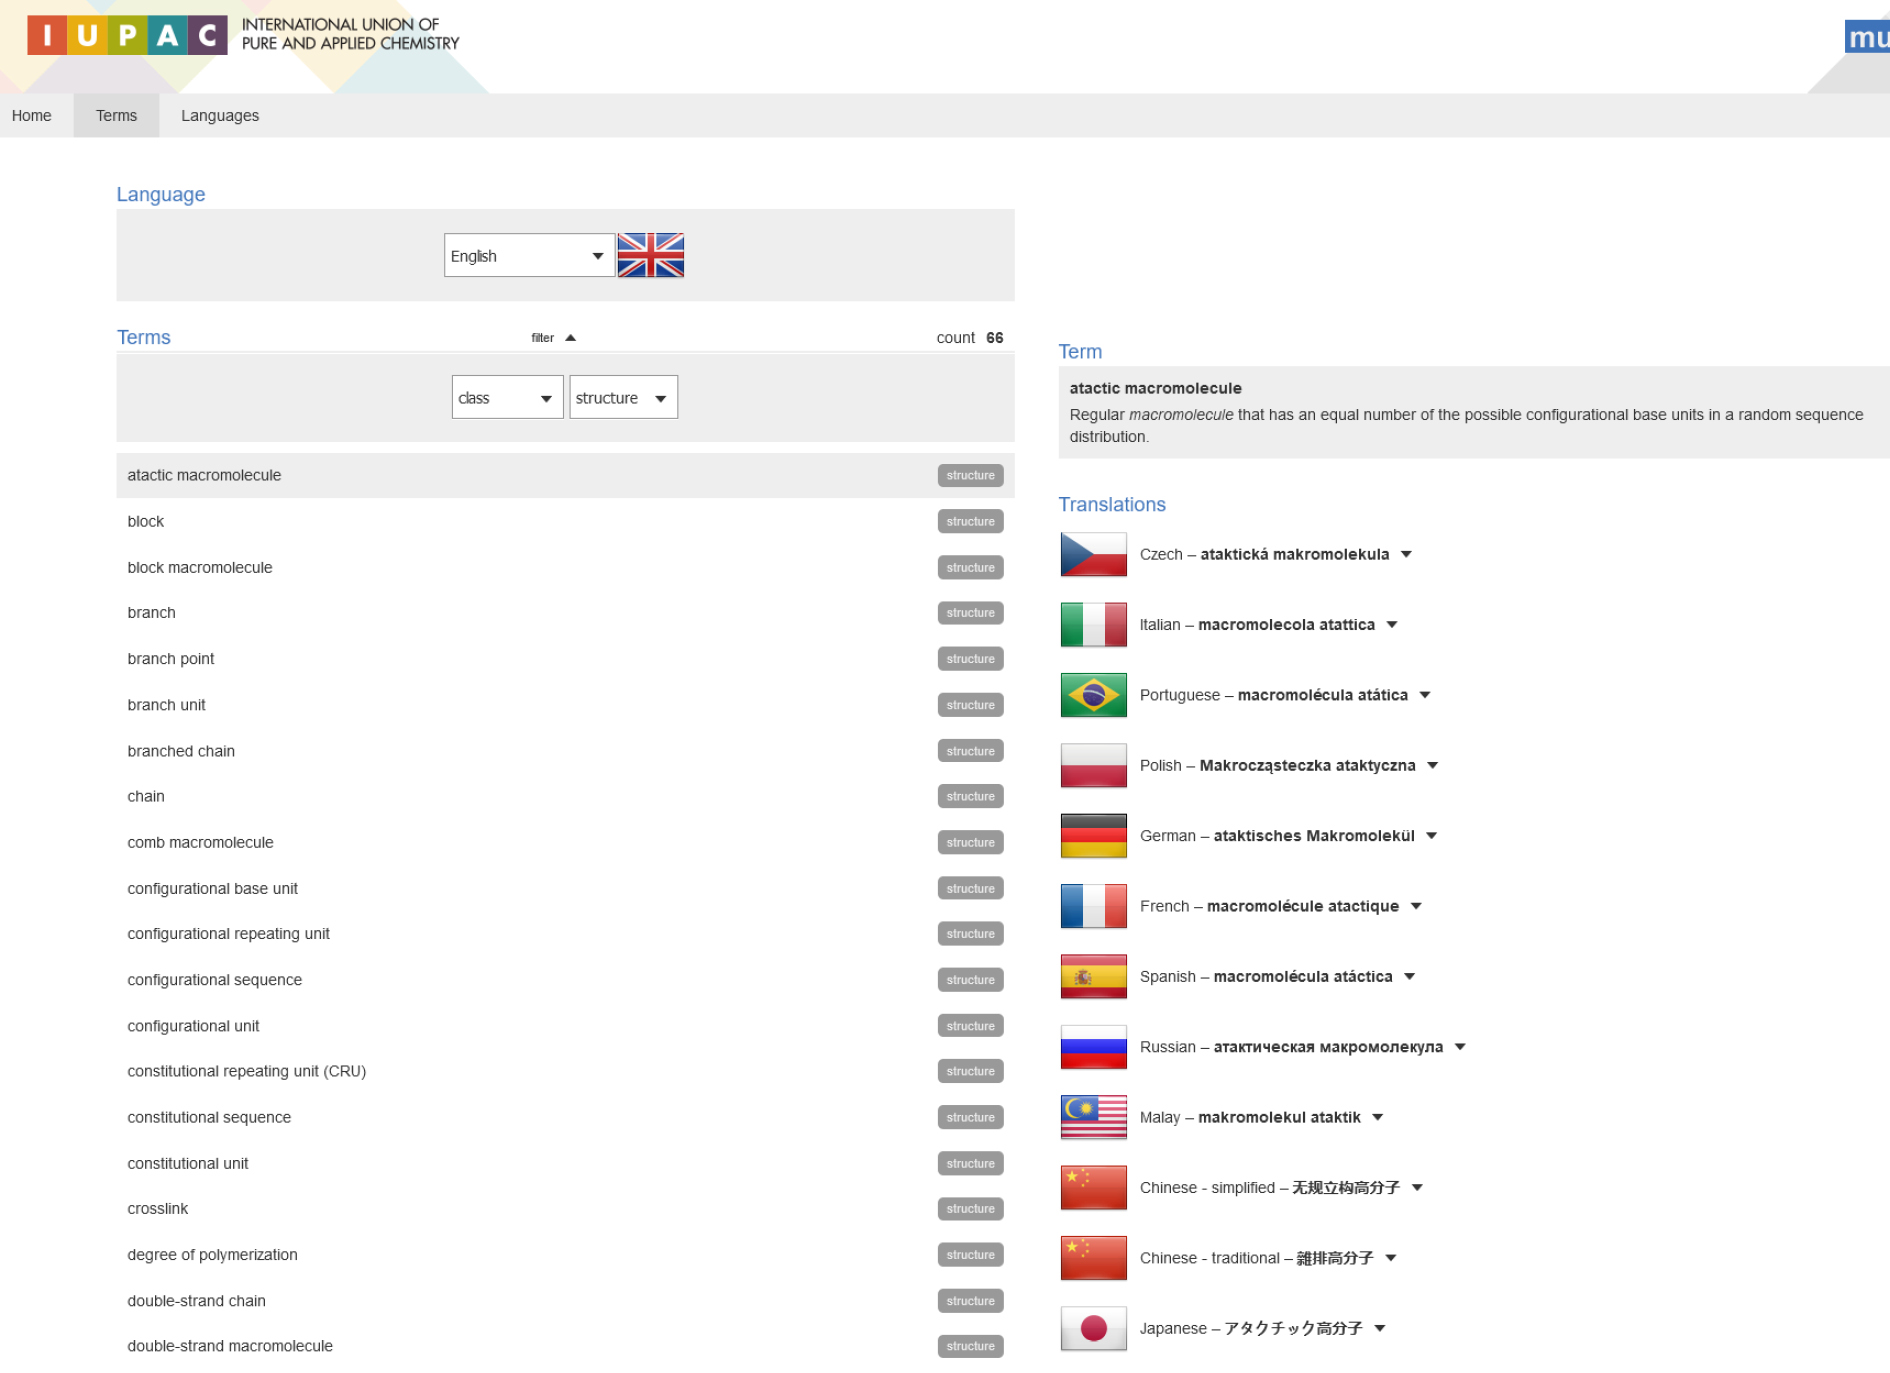
Task: Switch to the Languages tab
Action: [x=219, y=115]
